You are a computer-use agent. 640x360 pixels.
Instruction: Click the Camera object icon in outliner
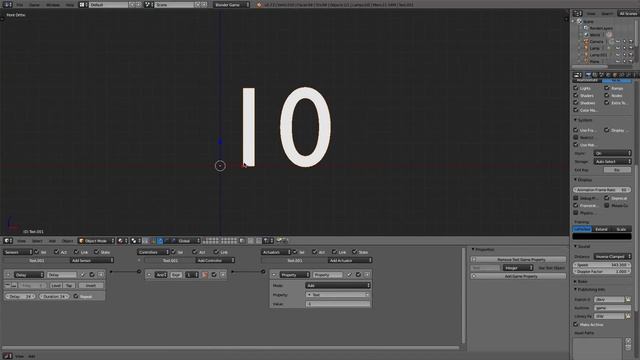click(586, 41)
